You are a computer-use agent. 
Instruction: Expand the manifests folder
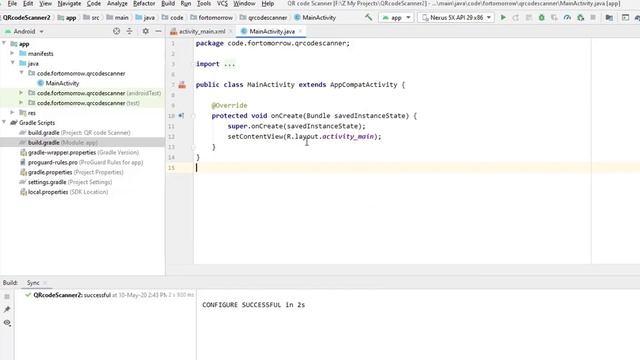pyautogui.click(x=13, y=53)
